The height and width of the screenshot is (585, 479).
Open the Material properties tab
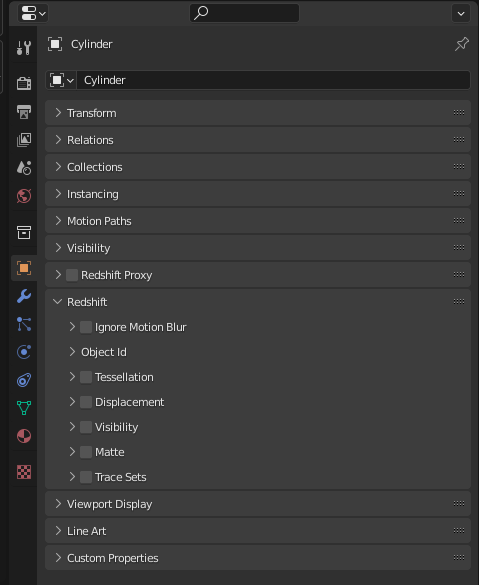(24, 436)
